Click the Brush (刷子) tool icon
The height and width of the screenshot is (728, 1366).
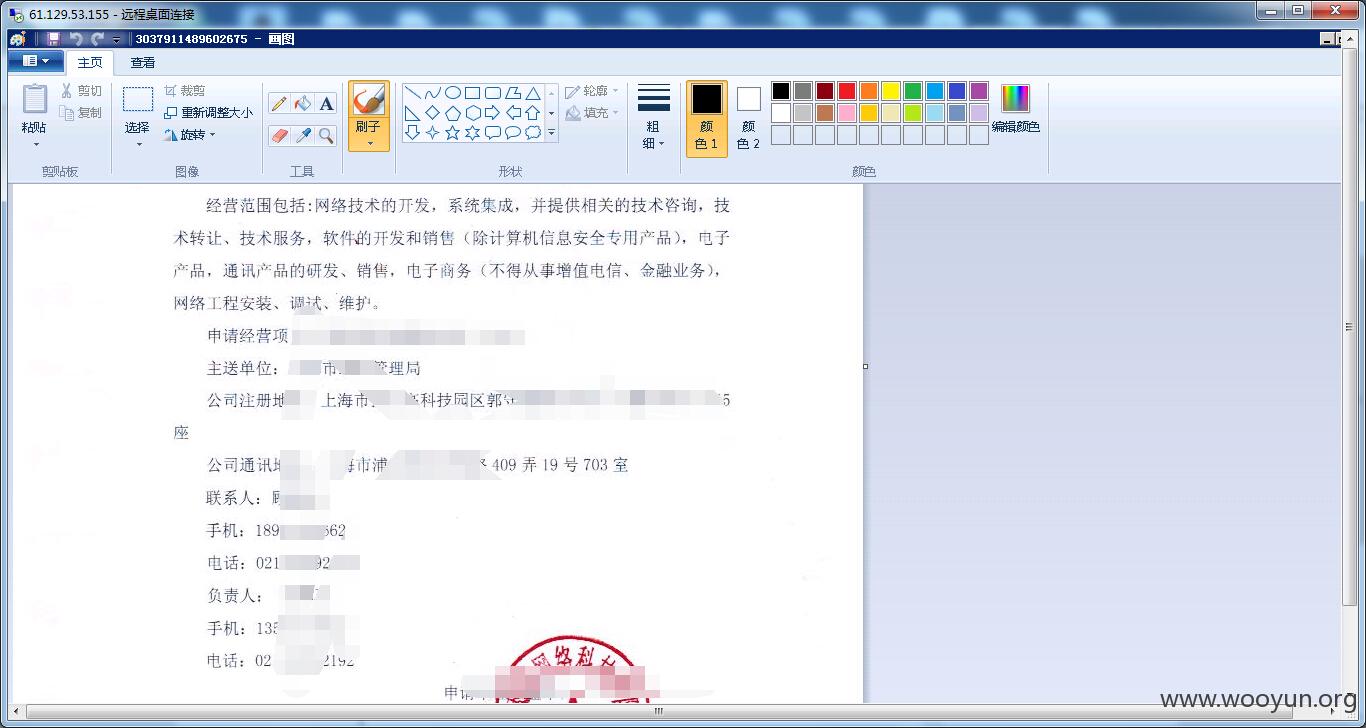click(368, 101)
